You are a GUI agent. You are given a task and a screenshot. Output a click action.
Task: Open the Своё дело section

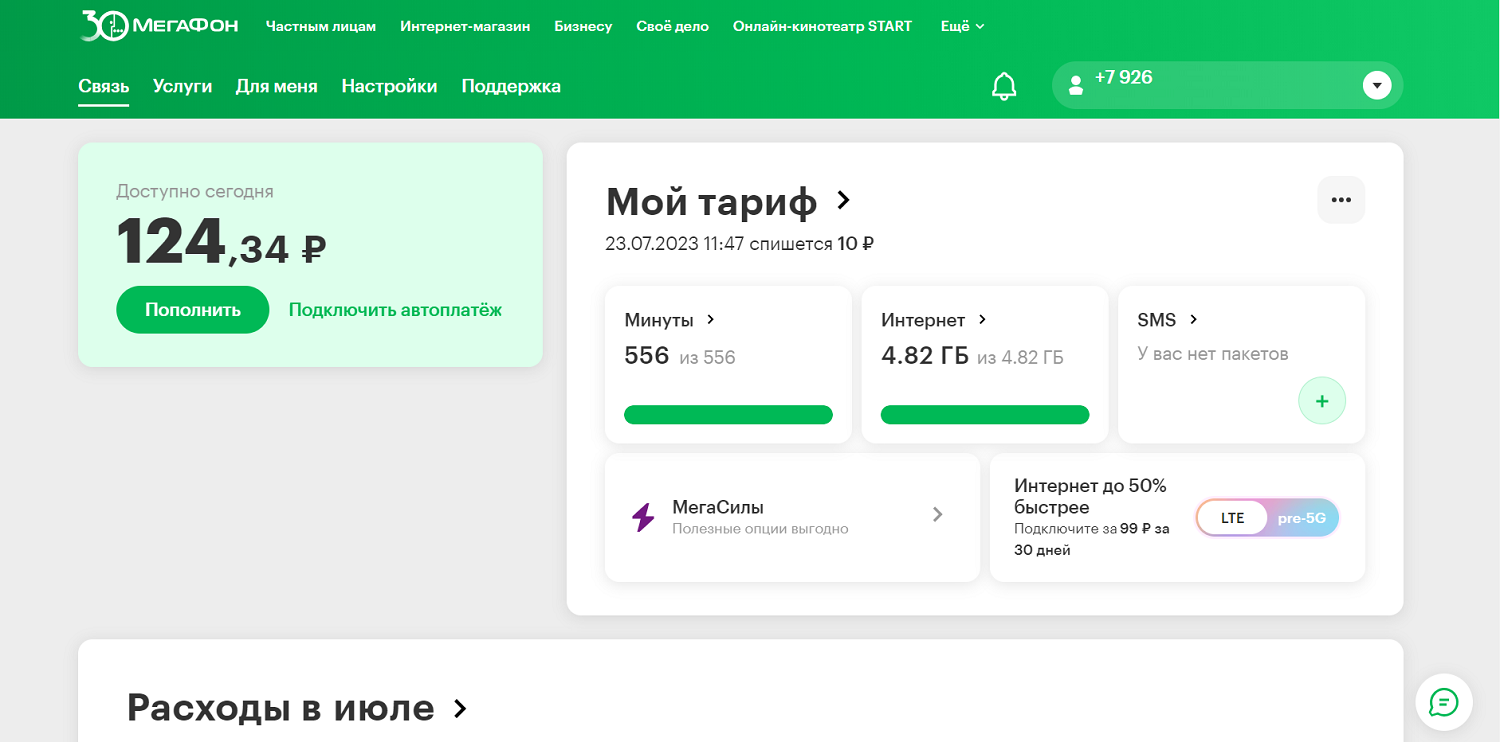(x=672, y=26)
